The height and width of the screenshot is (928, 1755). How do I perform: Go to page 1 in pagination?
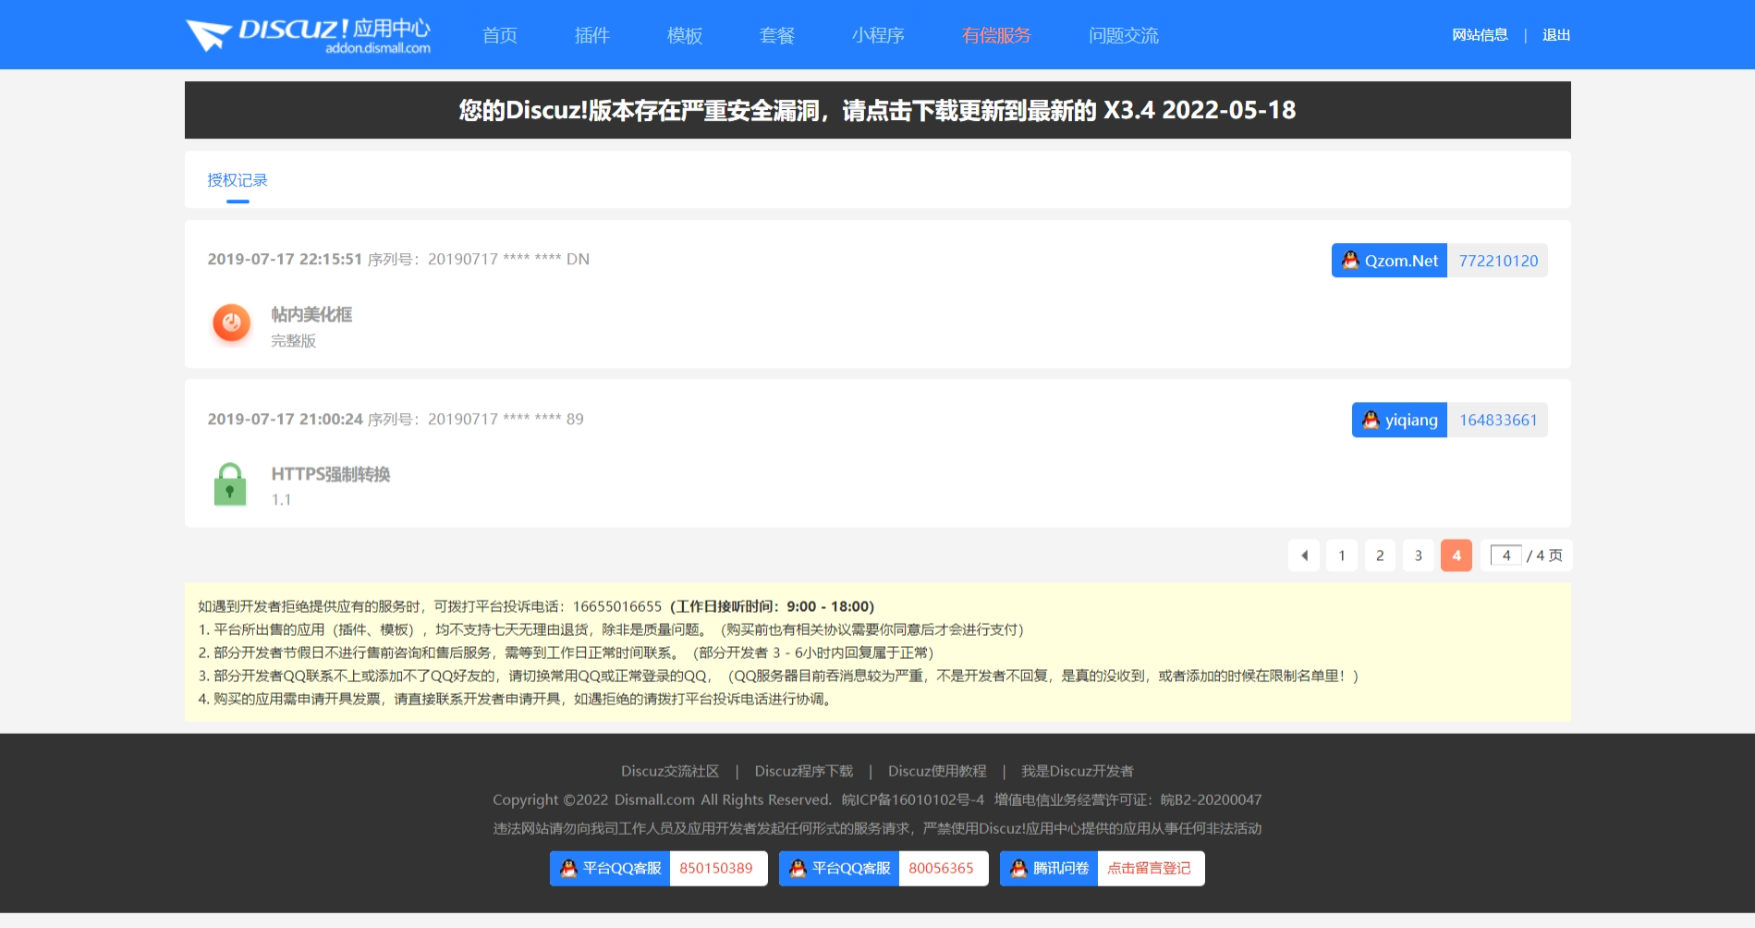pos(1342,555)
